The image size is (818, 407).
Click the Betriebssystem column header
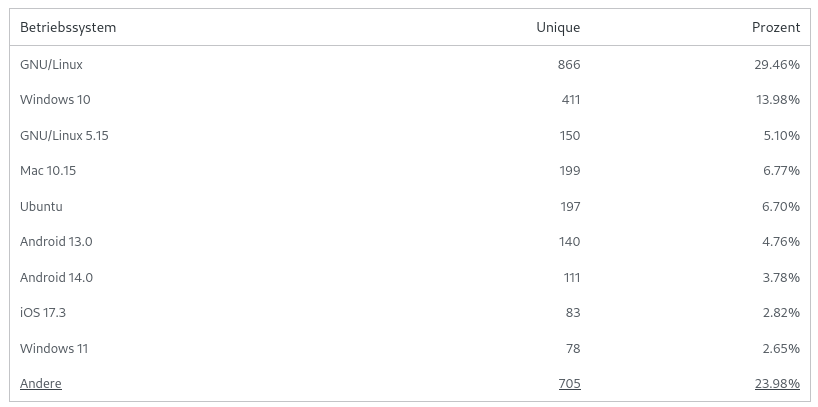click(x=68, y=27)
